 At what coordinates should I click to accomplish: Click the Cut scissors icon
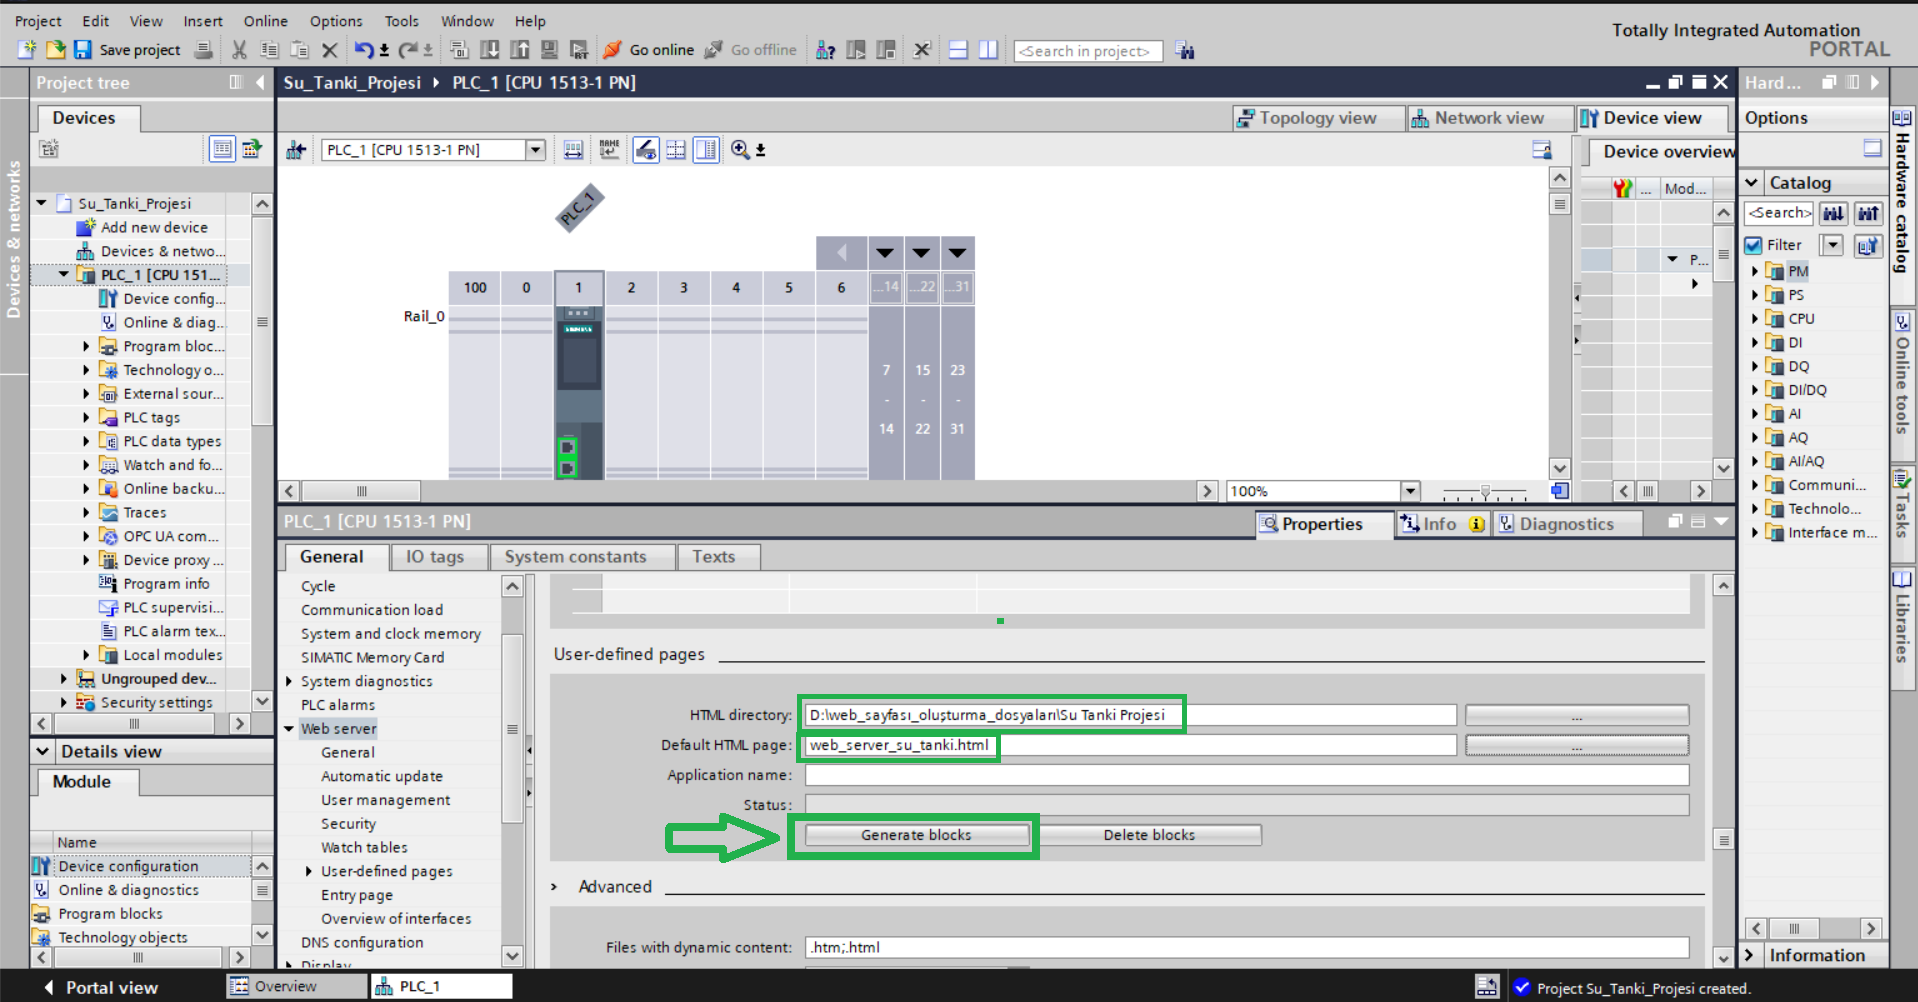(239, 50)
